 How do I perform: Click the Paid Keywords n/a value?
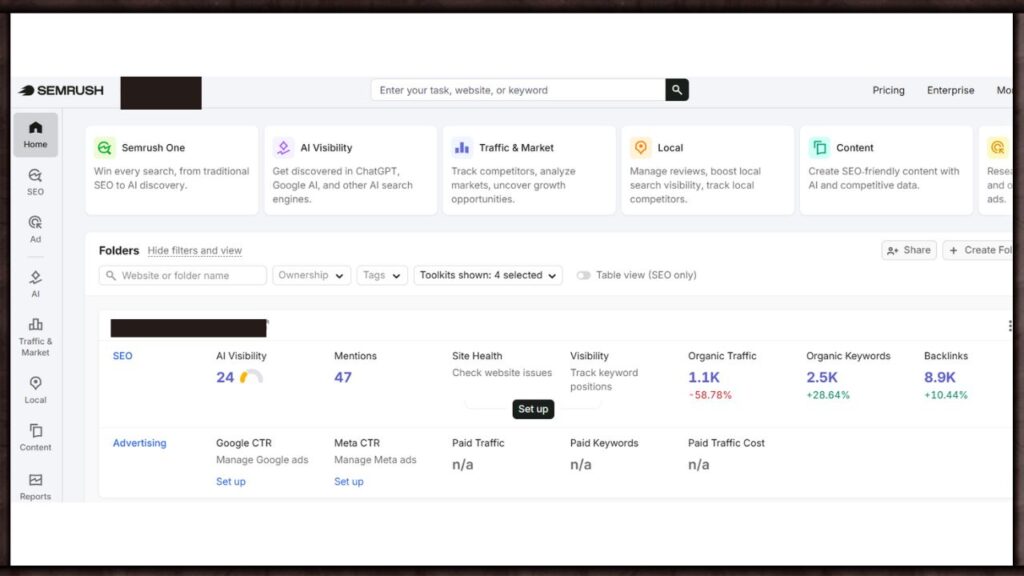click(x=581, y=464)
